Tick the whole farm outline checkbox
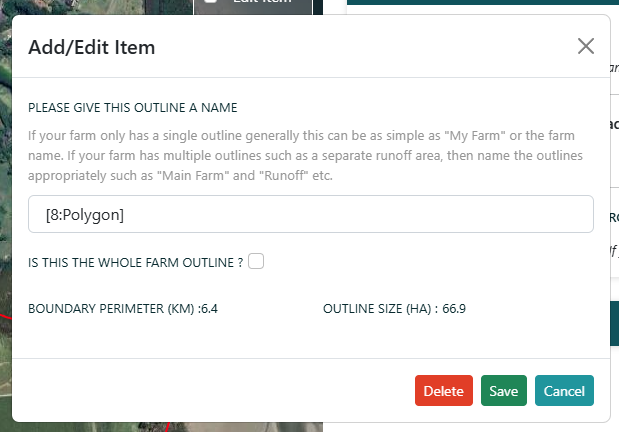This screenshot has width=619, height=432. pyautogui.click(x=256, y=261)
